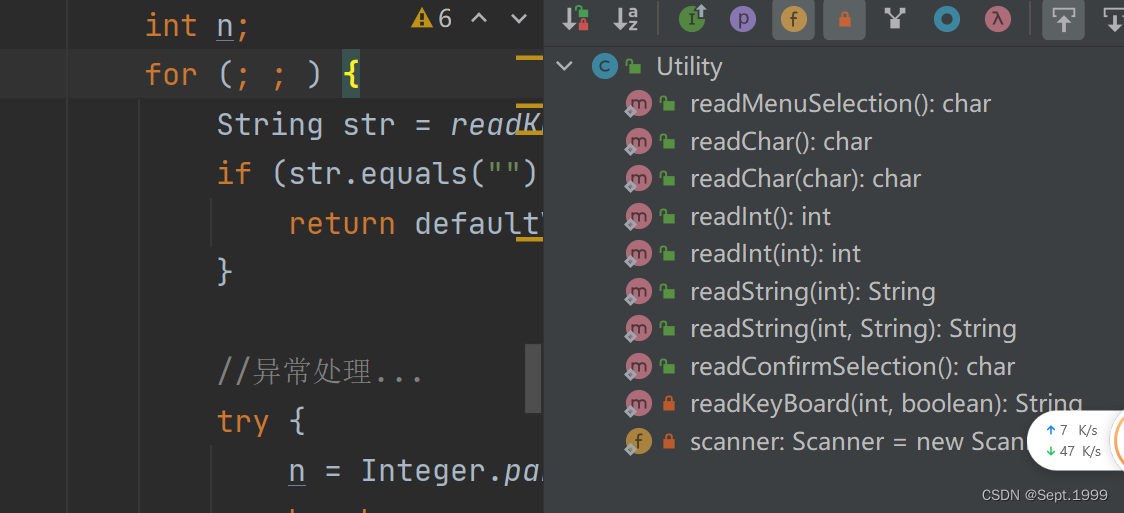Click method icon next to readKeyBoard
Viewport: 1124px width, 513px height.
pos(638,403)
